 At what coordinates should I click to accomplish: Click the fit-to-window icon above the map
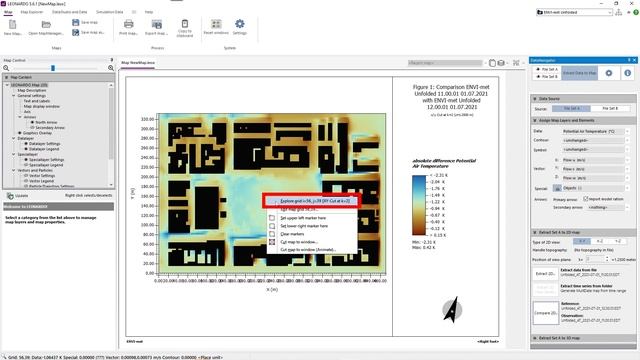(516, 63)
